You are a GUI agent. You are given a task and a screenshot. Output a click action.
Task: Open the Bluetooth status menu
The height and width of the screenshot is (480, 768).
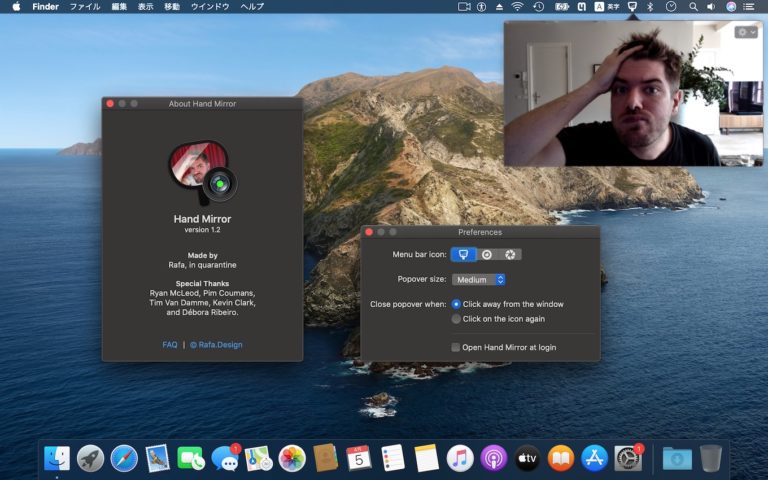pos(650,6)
